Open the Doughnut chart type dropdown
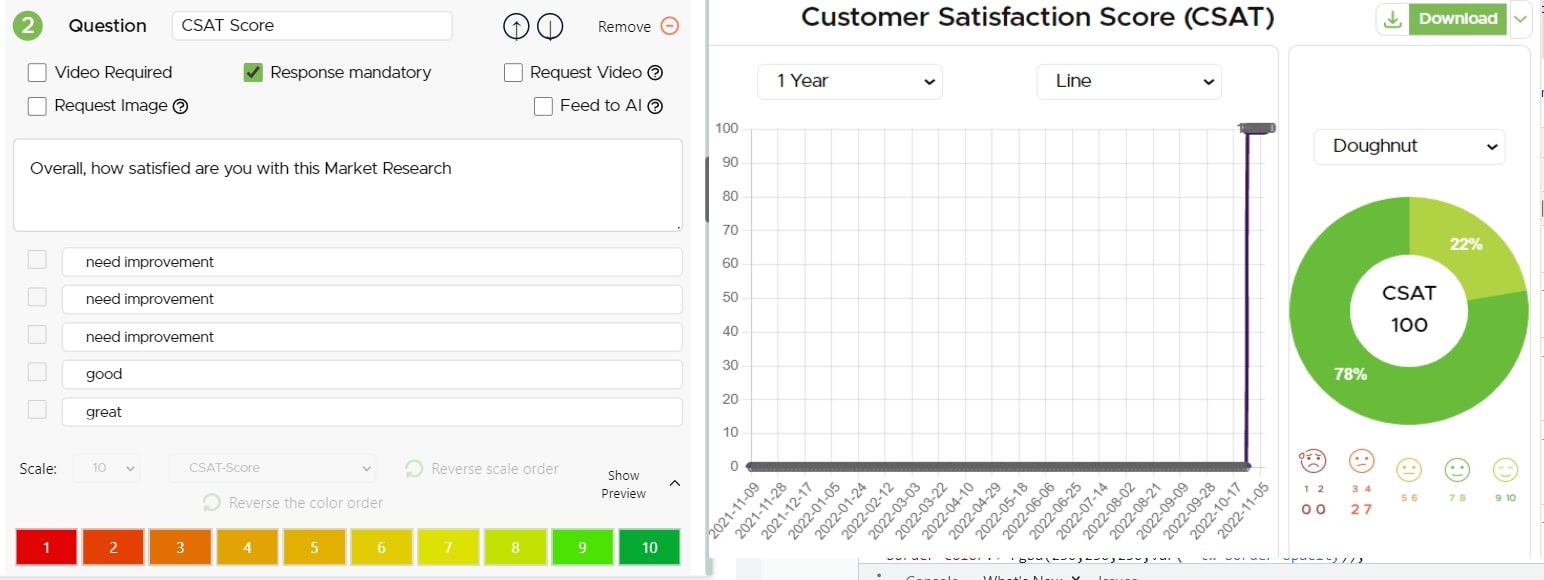This screenshot has width=1544, height=580. tap(1408, 146)
